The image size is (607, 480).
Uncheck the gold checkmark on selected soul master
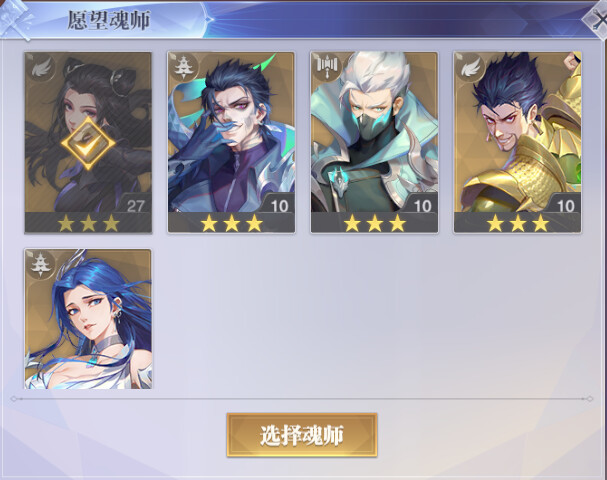(88, 143)
